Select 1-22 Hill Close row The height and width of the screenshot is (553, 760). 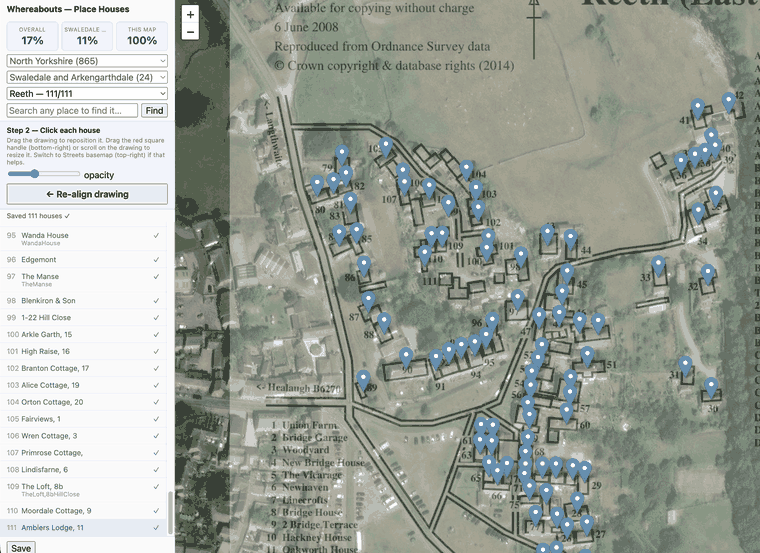point(83,317)
